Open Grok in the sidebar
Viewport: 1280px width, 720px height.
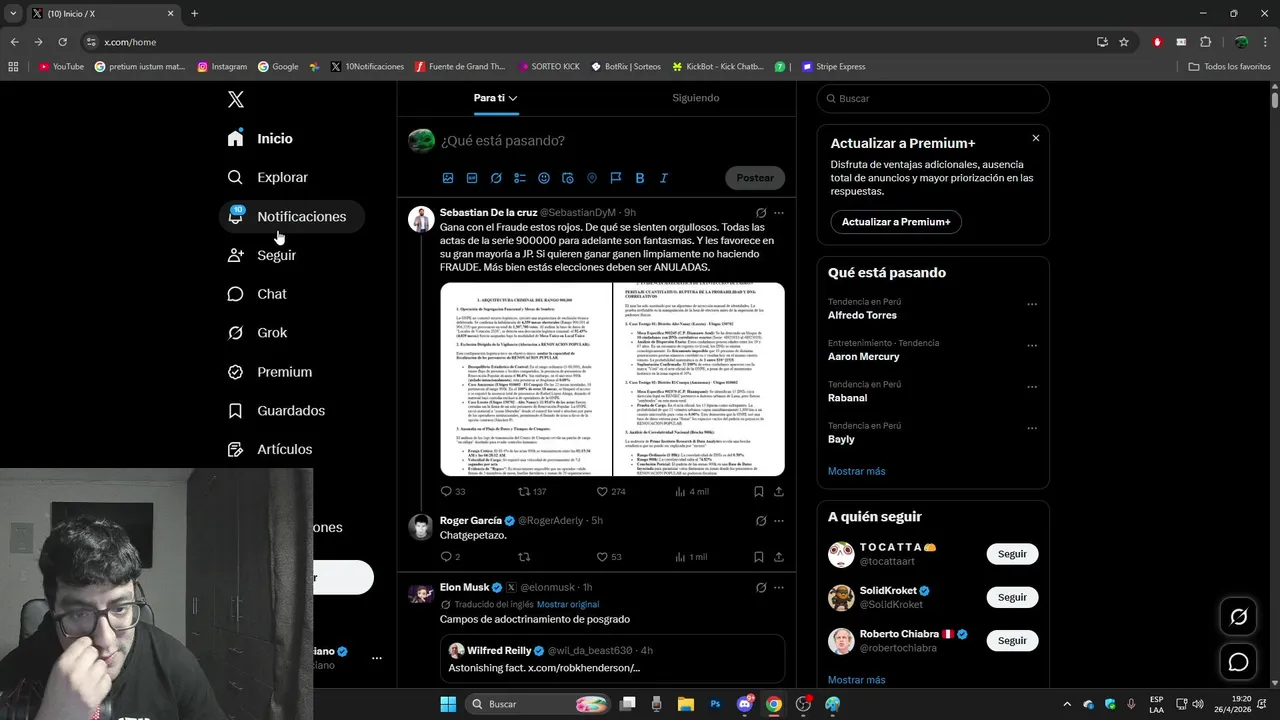258,333
